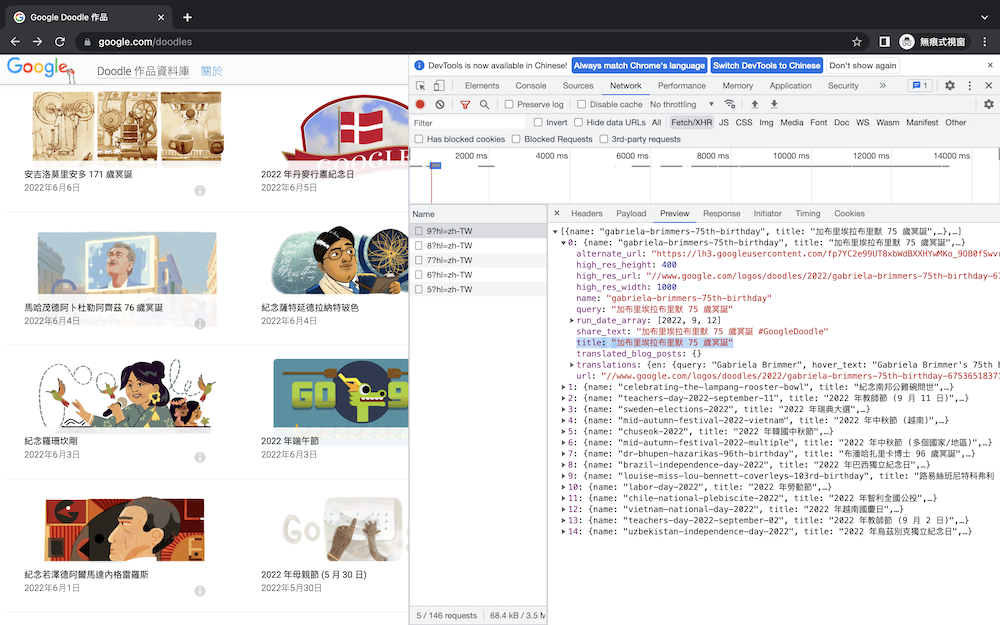Open DevTools settings gear

[x=950, y=85]
